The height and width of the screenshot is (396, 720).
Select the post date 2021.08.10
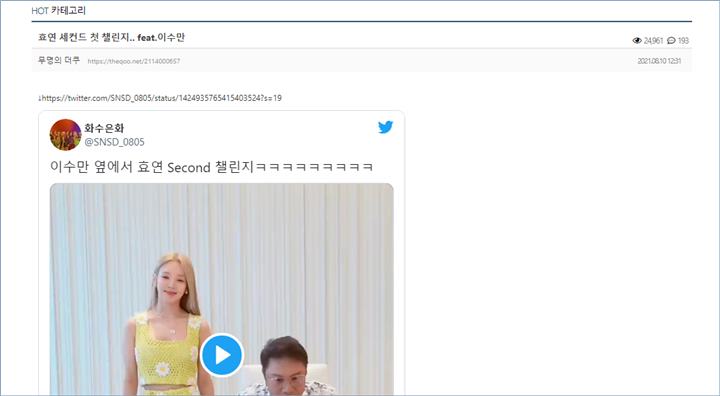coord(659,61)
